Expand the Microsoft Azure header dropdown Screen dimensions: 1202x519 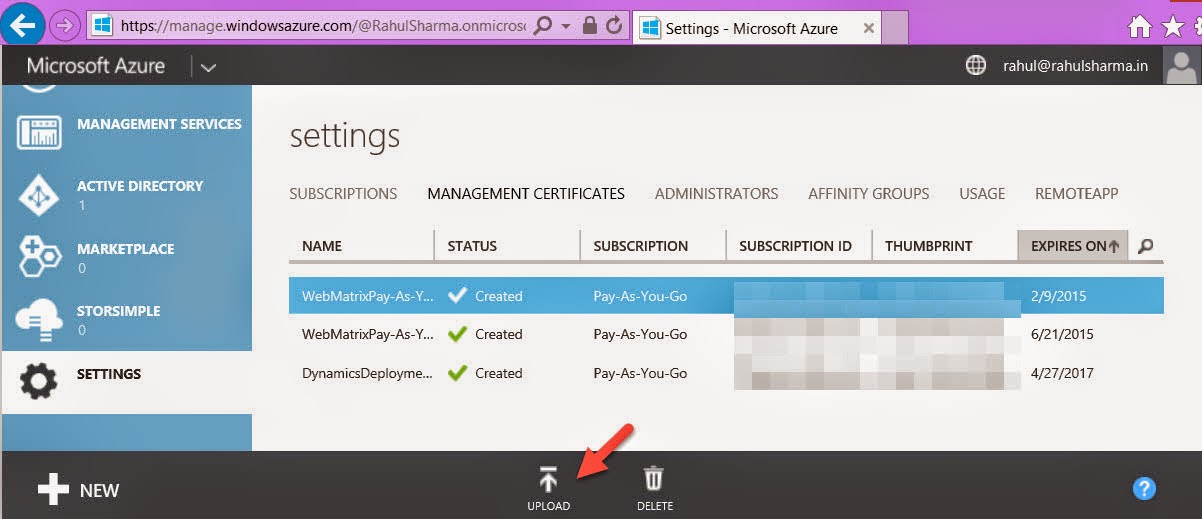(208, 67)
